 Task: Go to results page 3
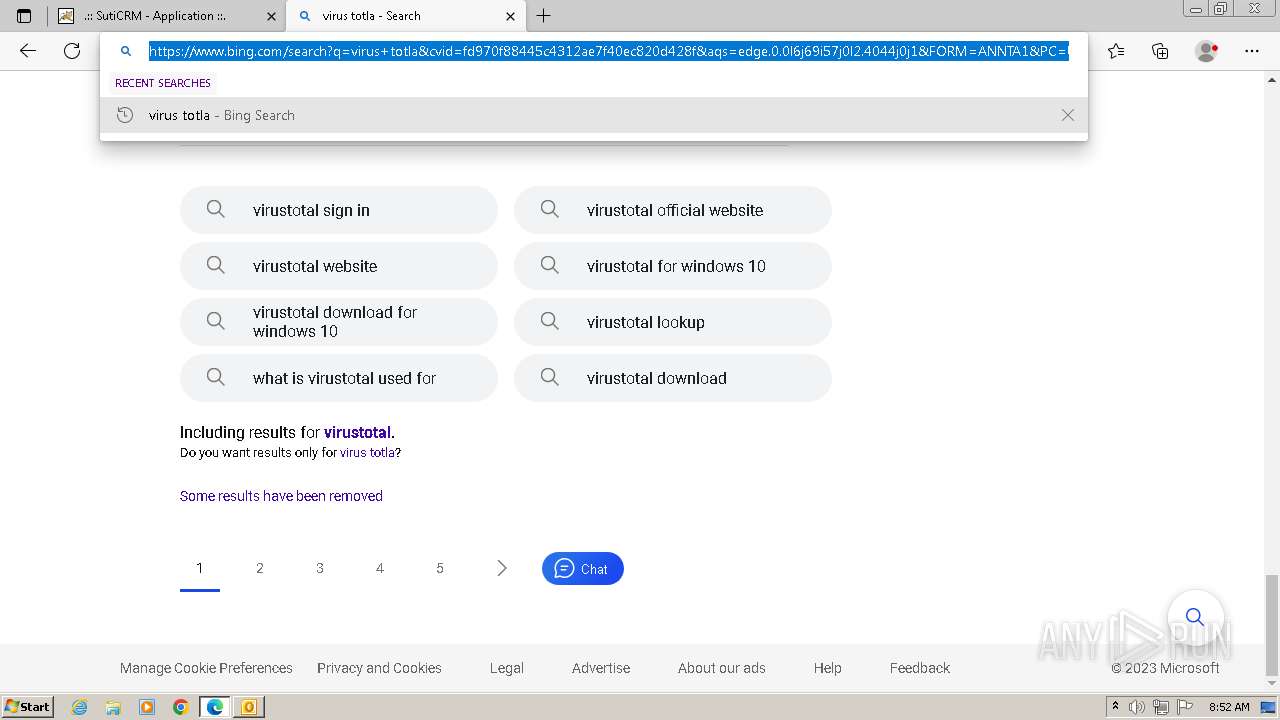(320, 568)
